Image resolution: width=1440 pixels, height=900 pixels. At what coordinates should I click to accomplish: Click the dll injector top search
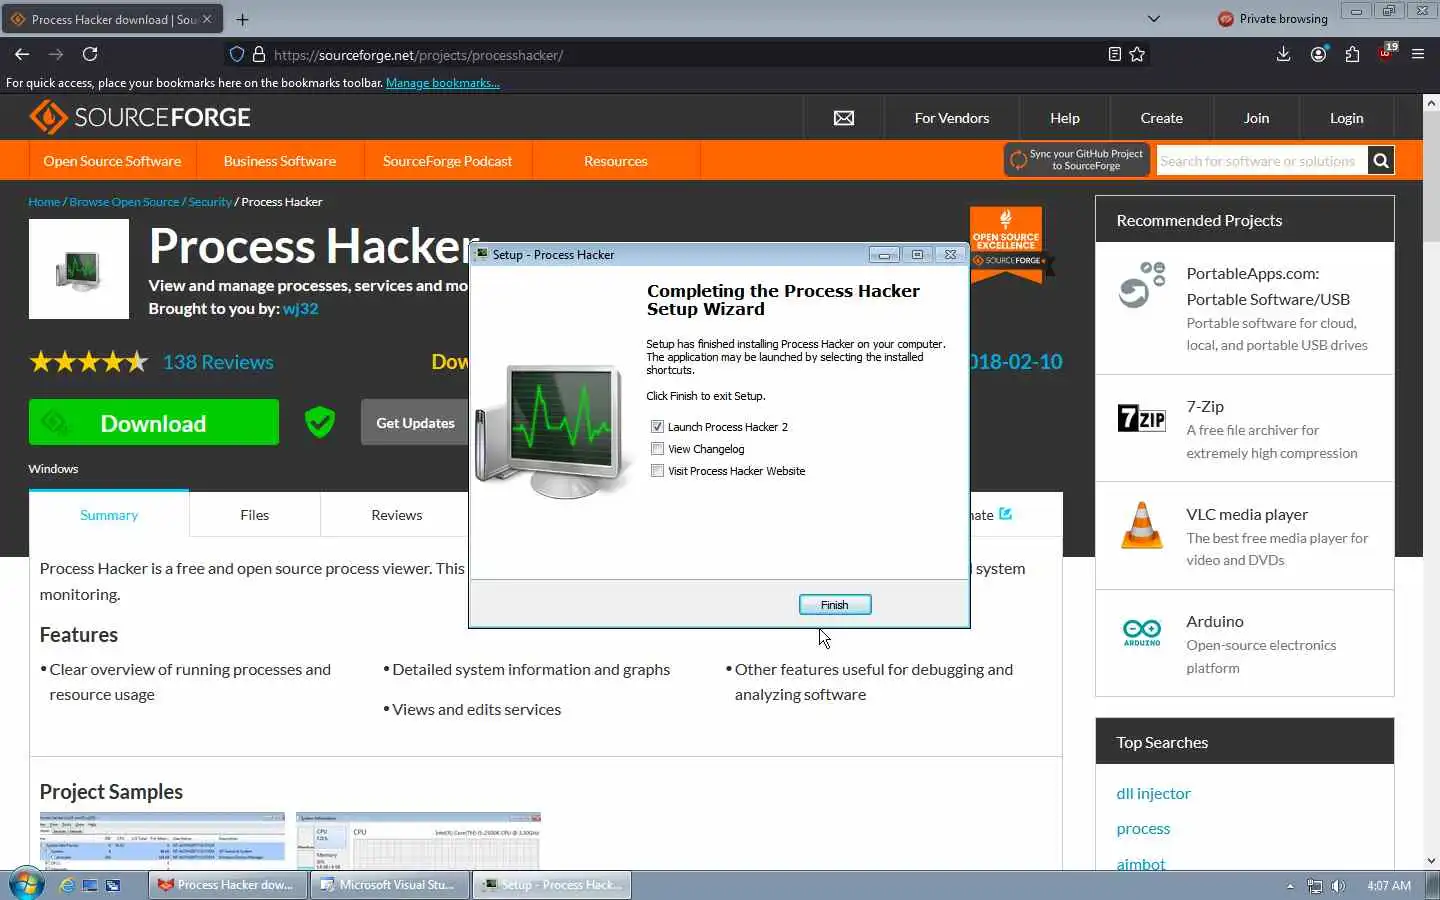click(x=1154, y=794)
